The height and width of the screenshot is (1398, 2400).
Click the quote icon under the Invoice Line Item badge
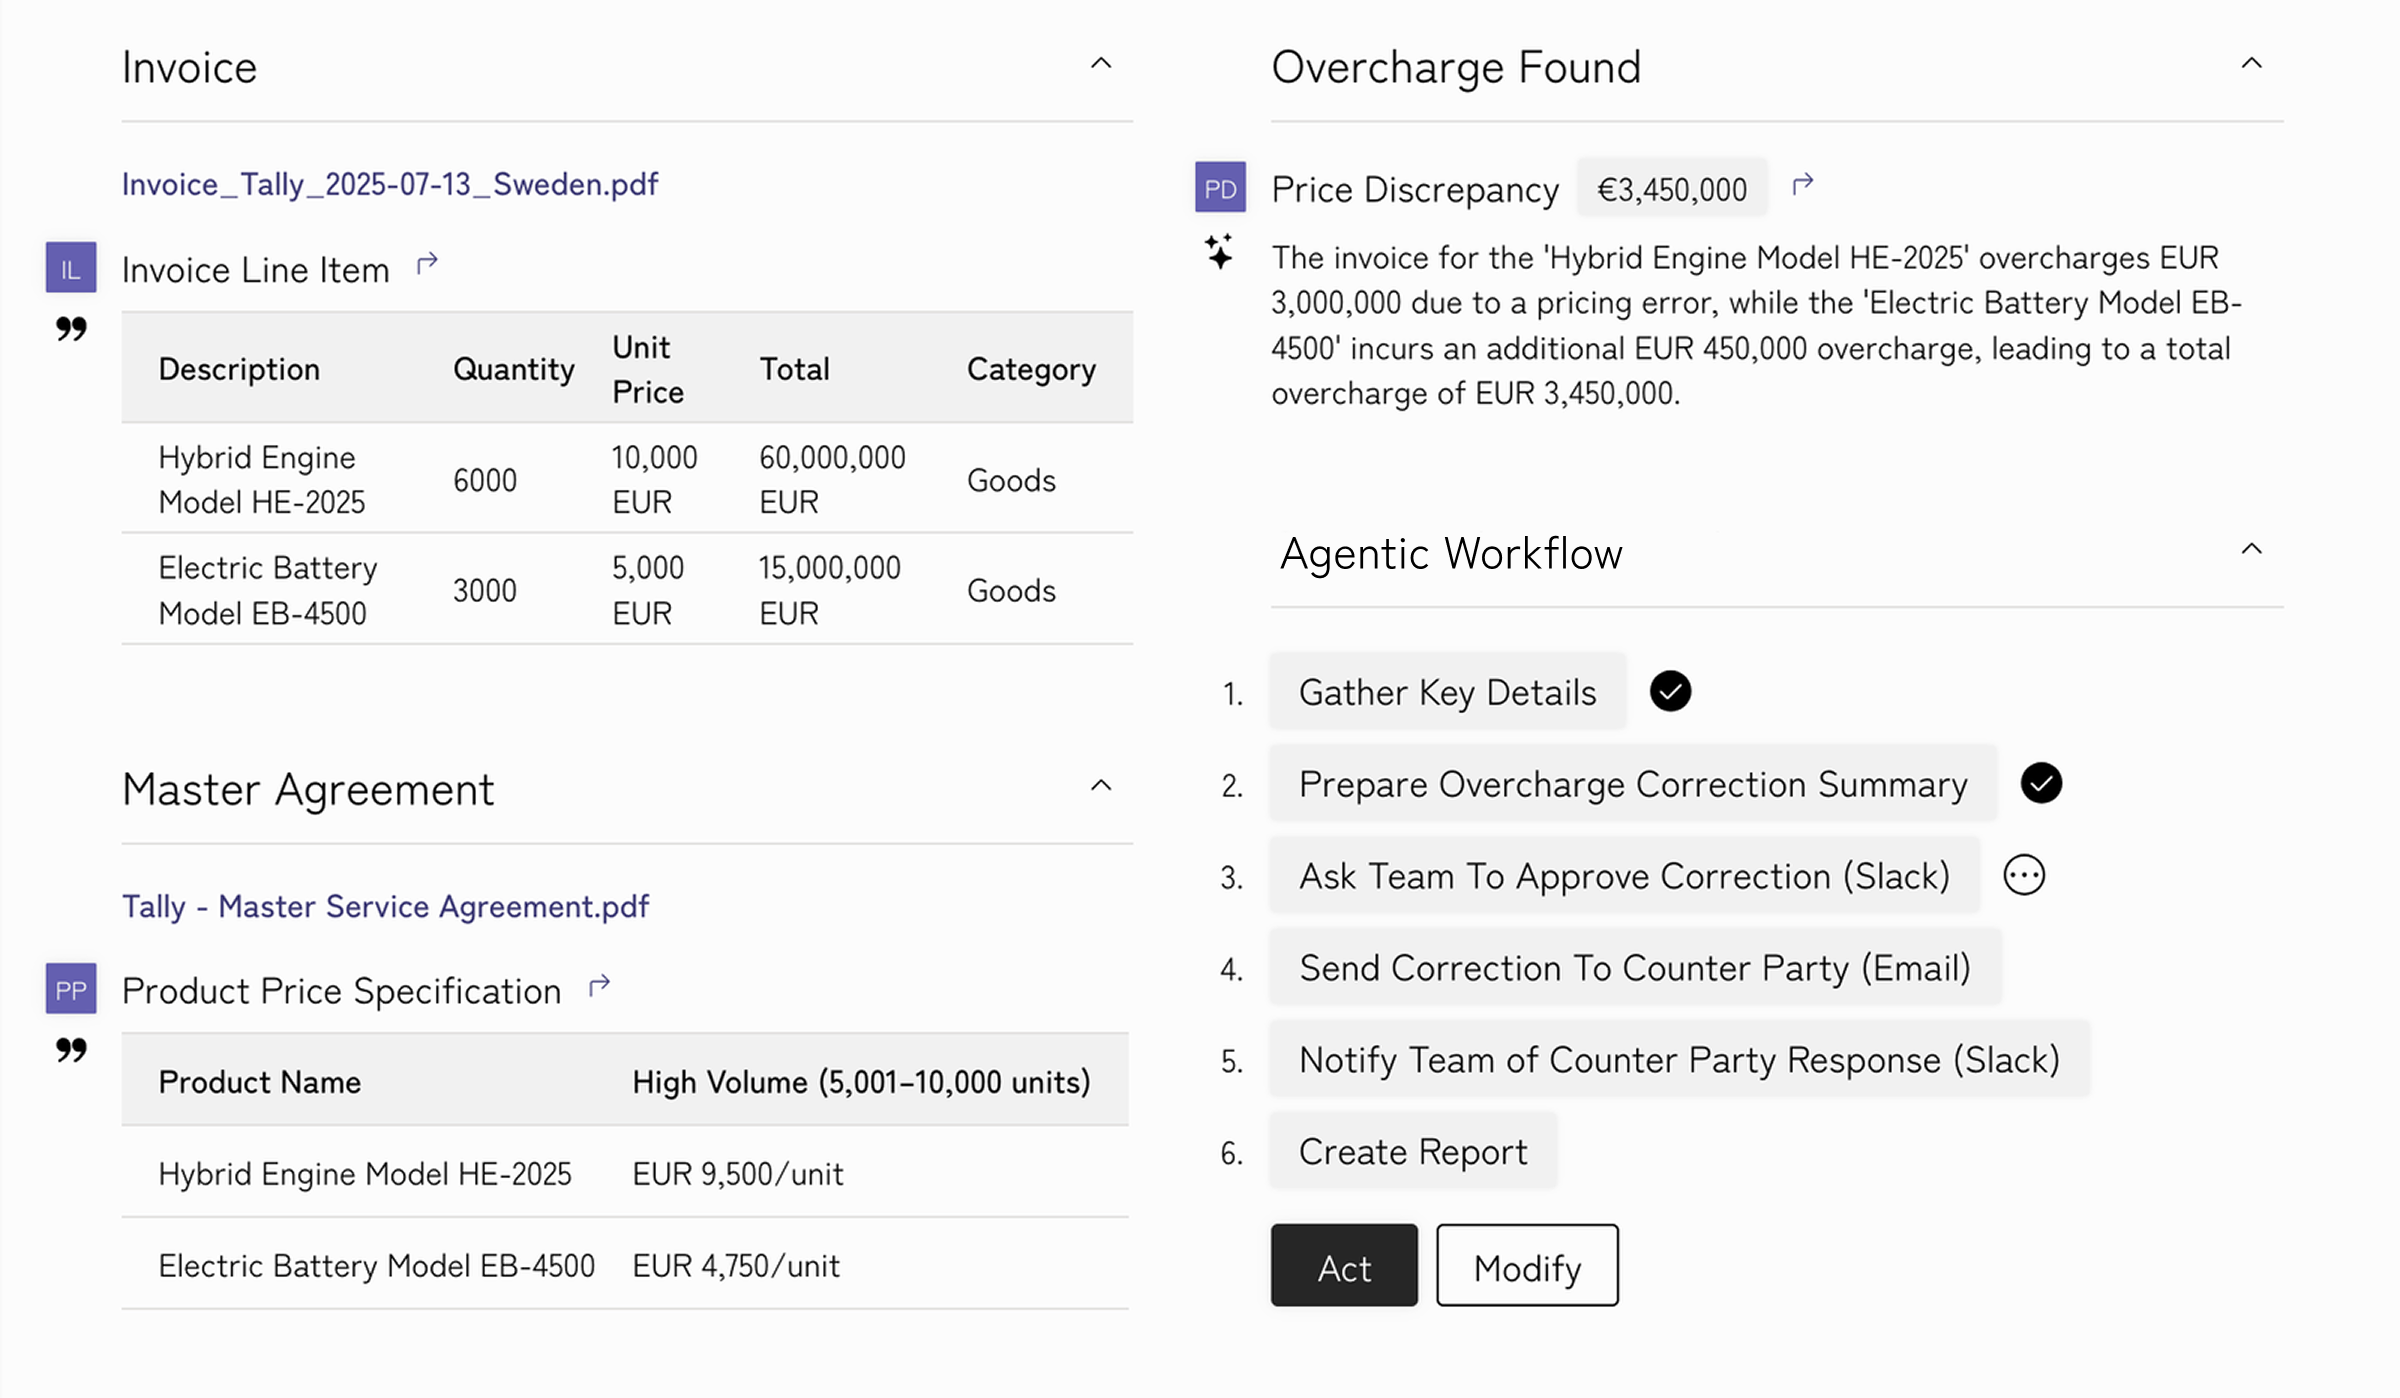click(x=69, y=330)
